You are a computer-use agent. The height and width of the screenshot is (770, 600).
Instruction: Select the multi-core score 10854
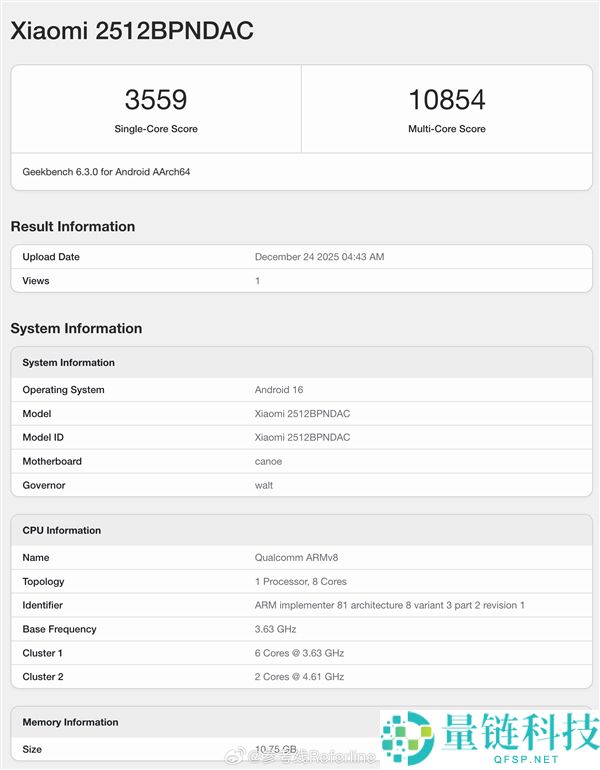pos(446,100)
